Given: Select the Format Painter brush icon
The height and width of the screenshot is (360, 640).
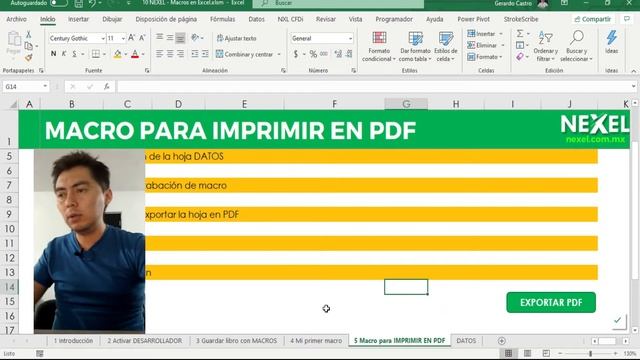Looking at the screenshot, I should [29, 58].
